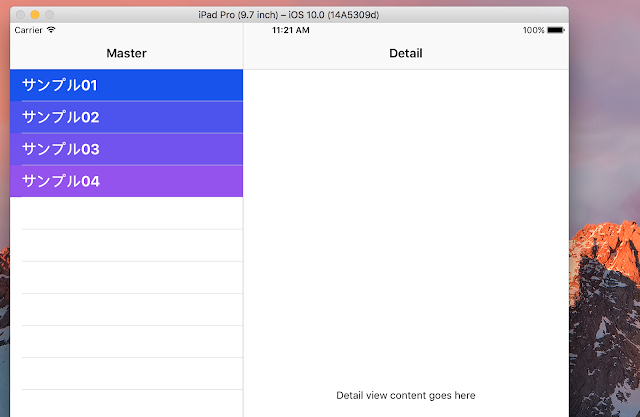
Task: Click the 'Detail view content goes here' label
Action: point(406,395)
